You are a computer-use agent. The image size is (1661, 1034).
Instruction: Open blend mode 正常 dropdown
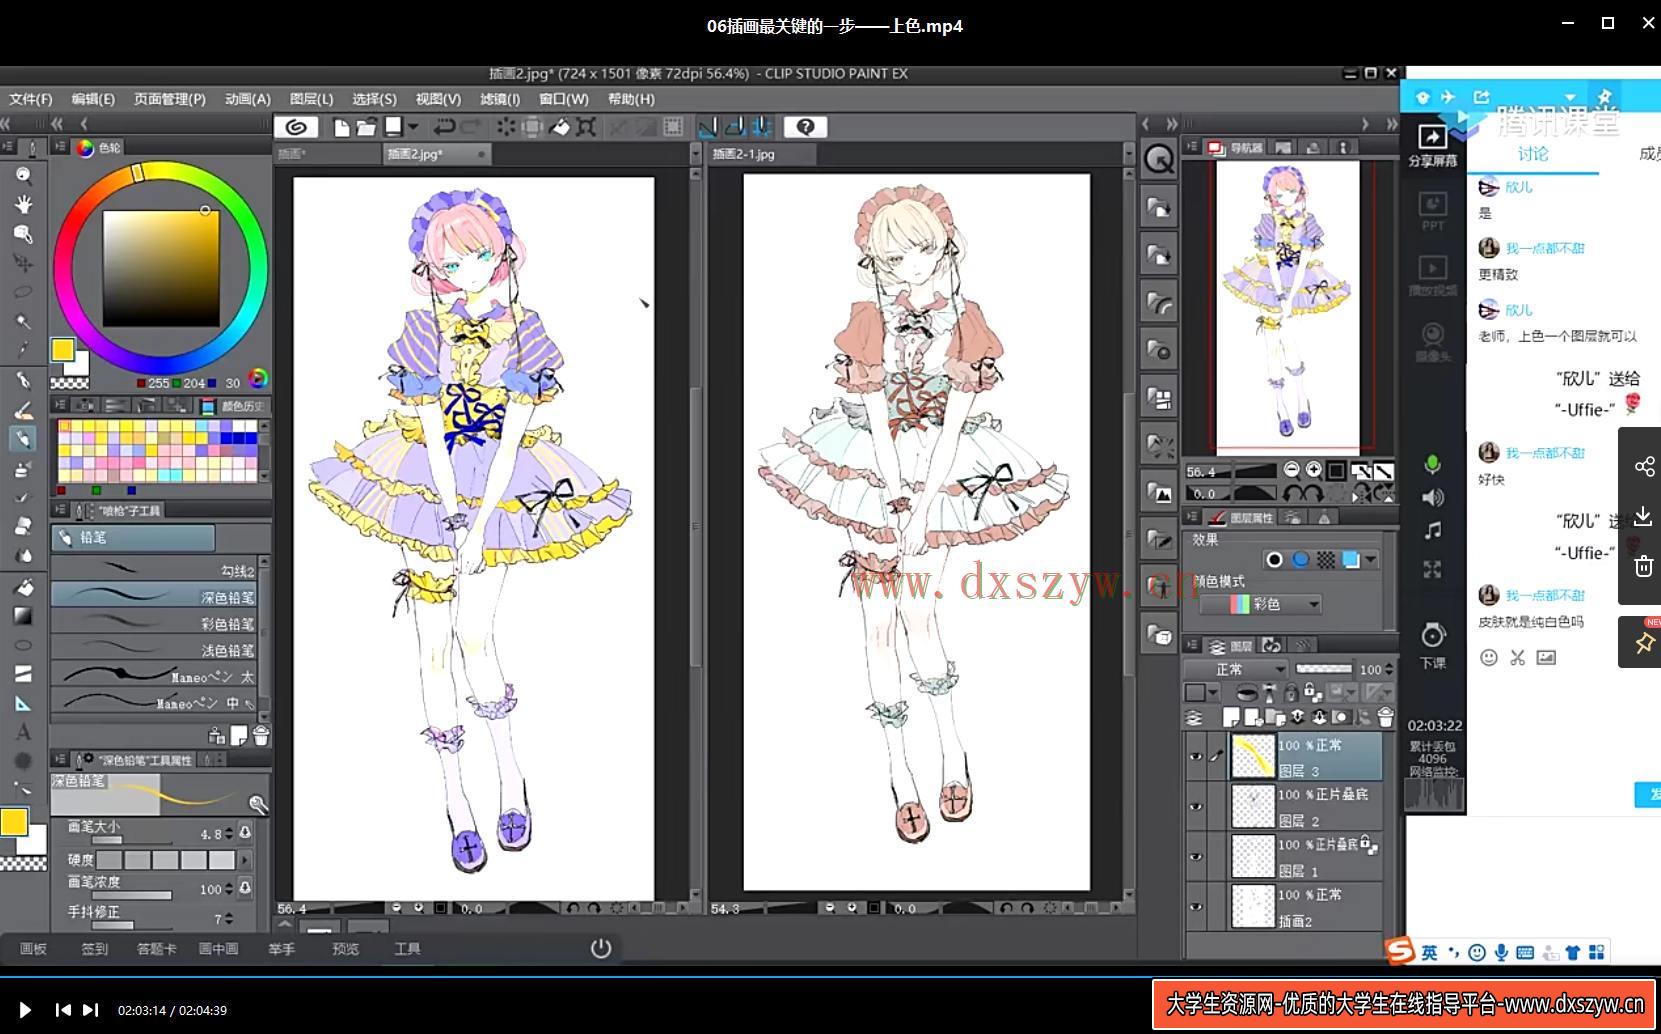coord(1236,669)
